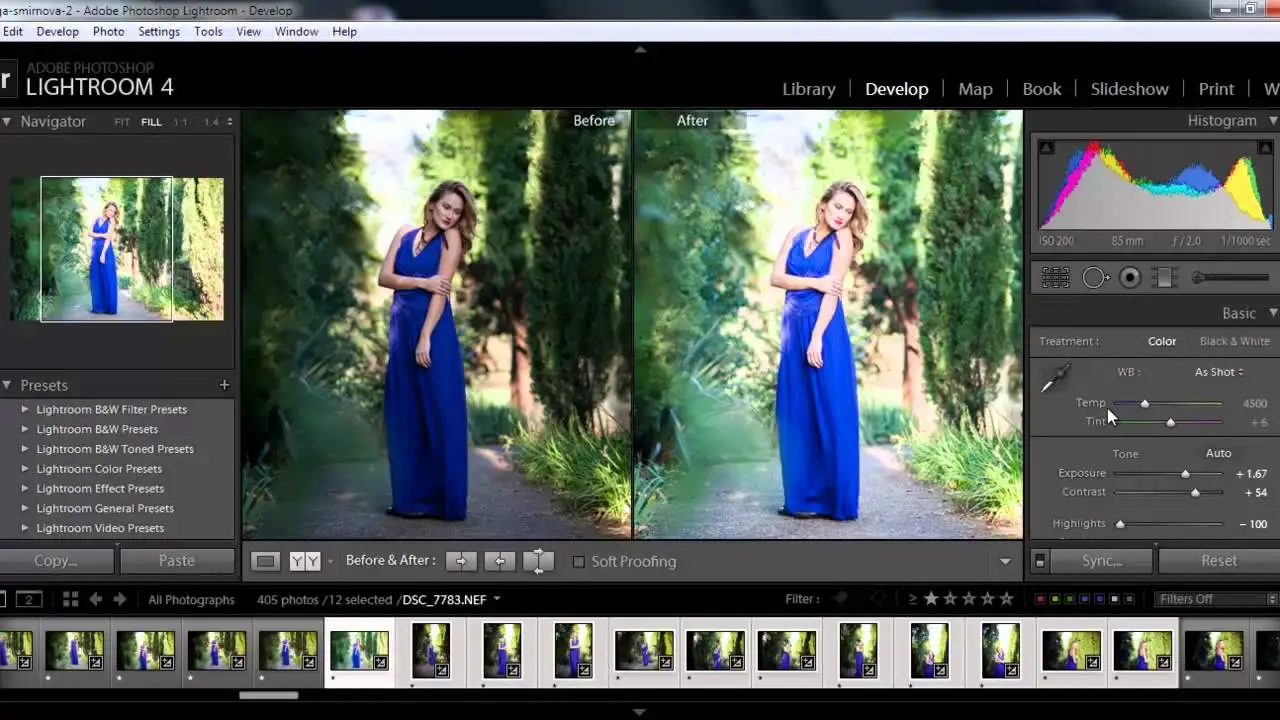Apply Auto tone adjustment

pyautogui.click(x=1218, y=453)
